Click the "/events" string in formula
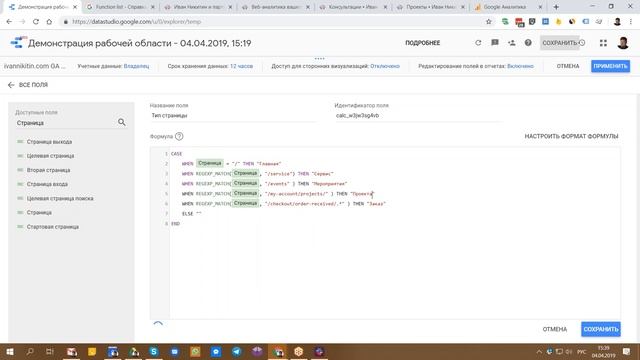 pos(277,184)
